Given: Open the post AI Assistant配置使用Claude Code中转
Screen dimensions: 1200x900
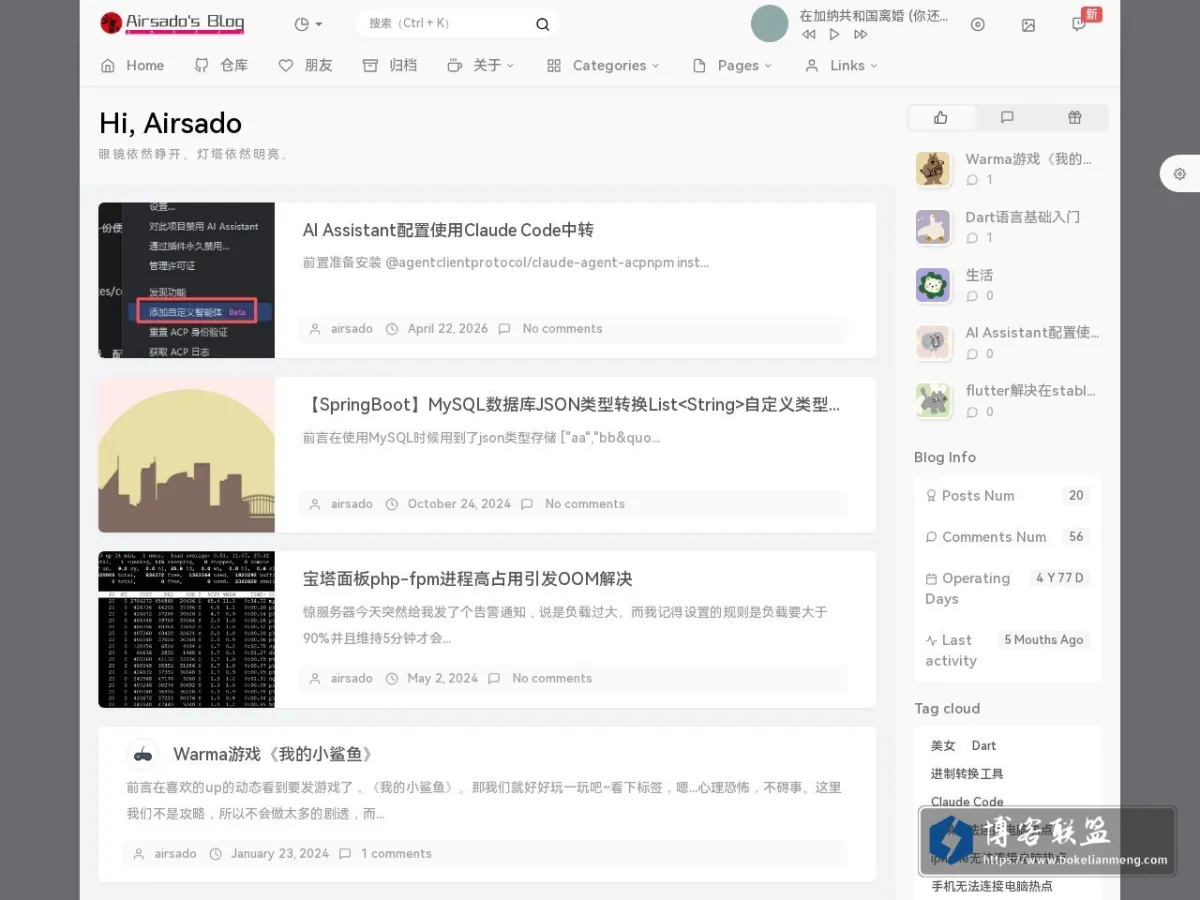Looking at the screenshot, I should pyautogui.click(x=448, y=230).
